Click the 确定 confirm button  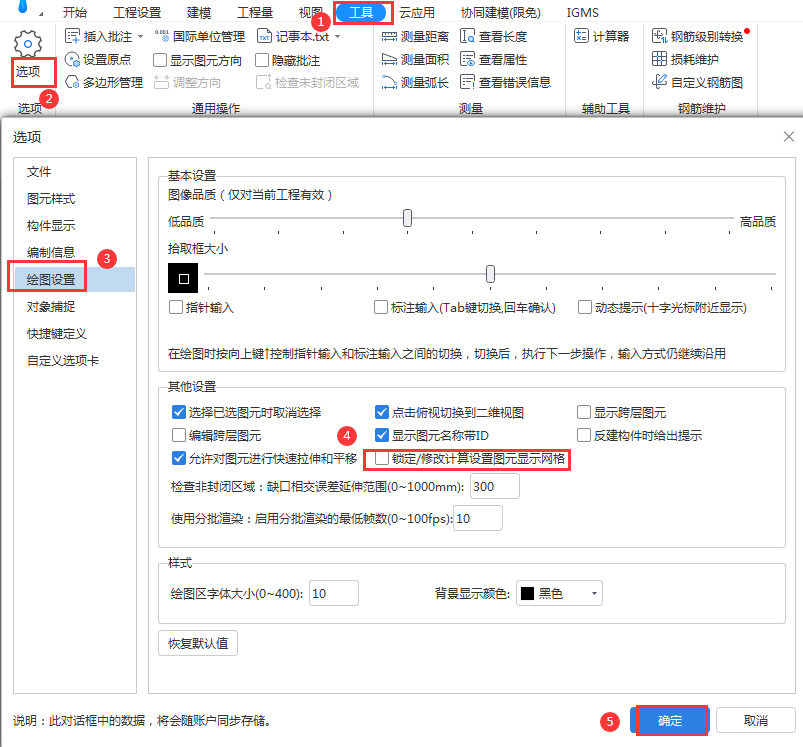tap(670, 720)
